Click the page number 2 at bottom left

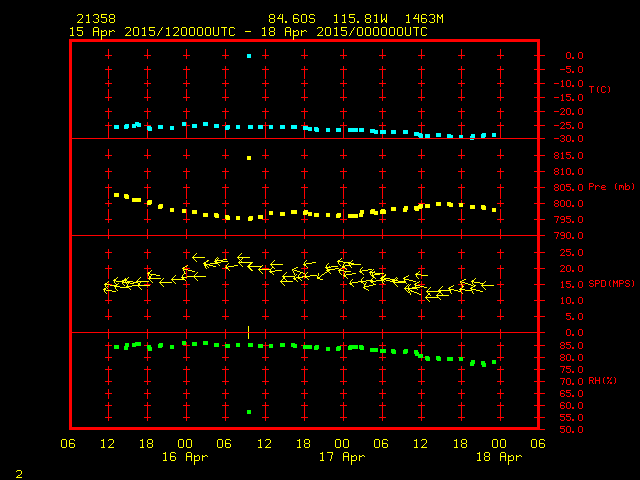pyautogui.click(x=19, y=474)
